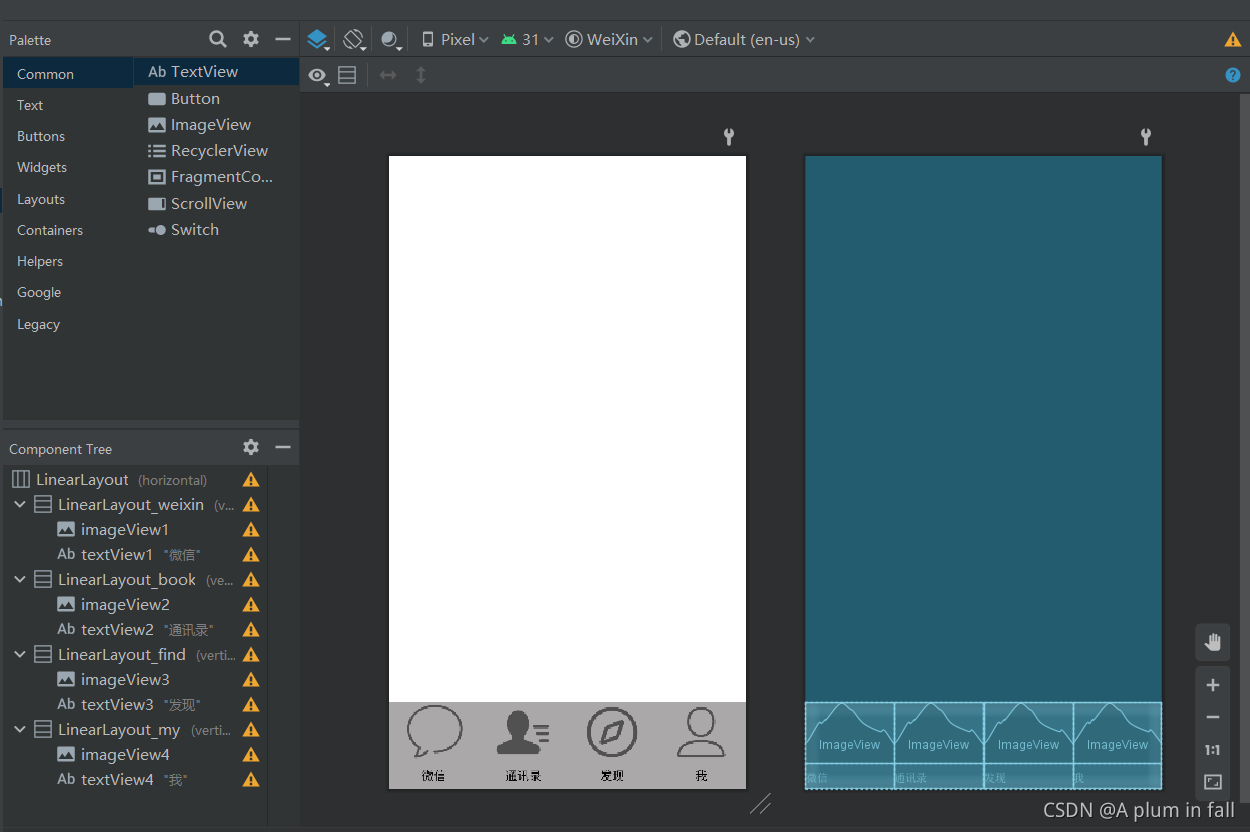Pick ScrollView from the palette
This screenshot has height=832, width=1250.
[x=216, y=203]
